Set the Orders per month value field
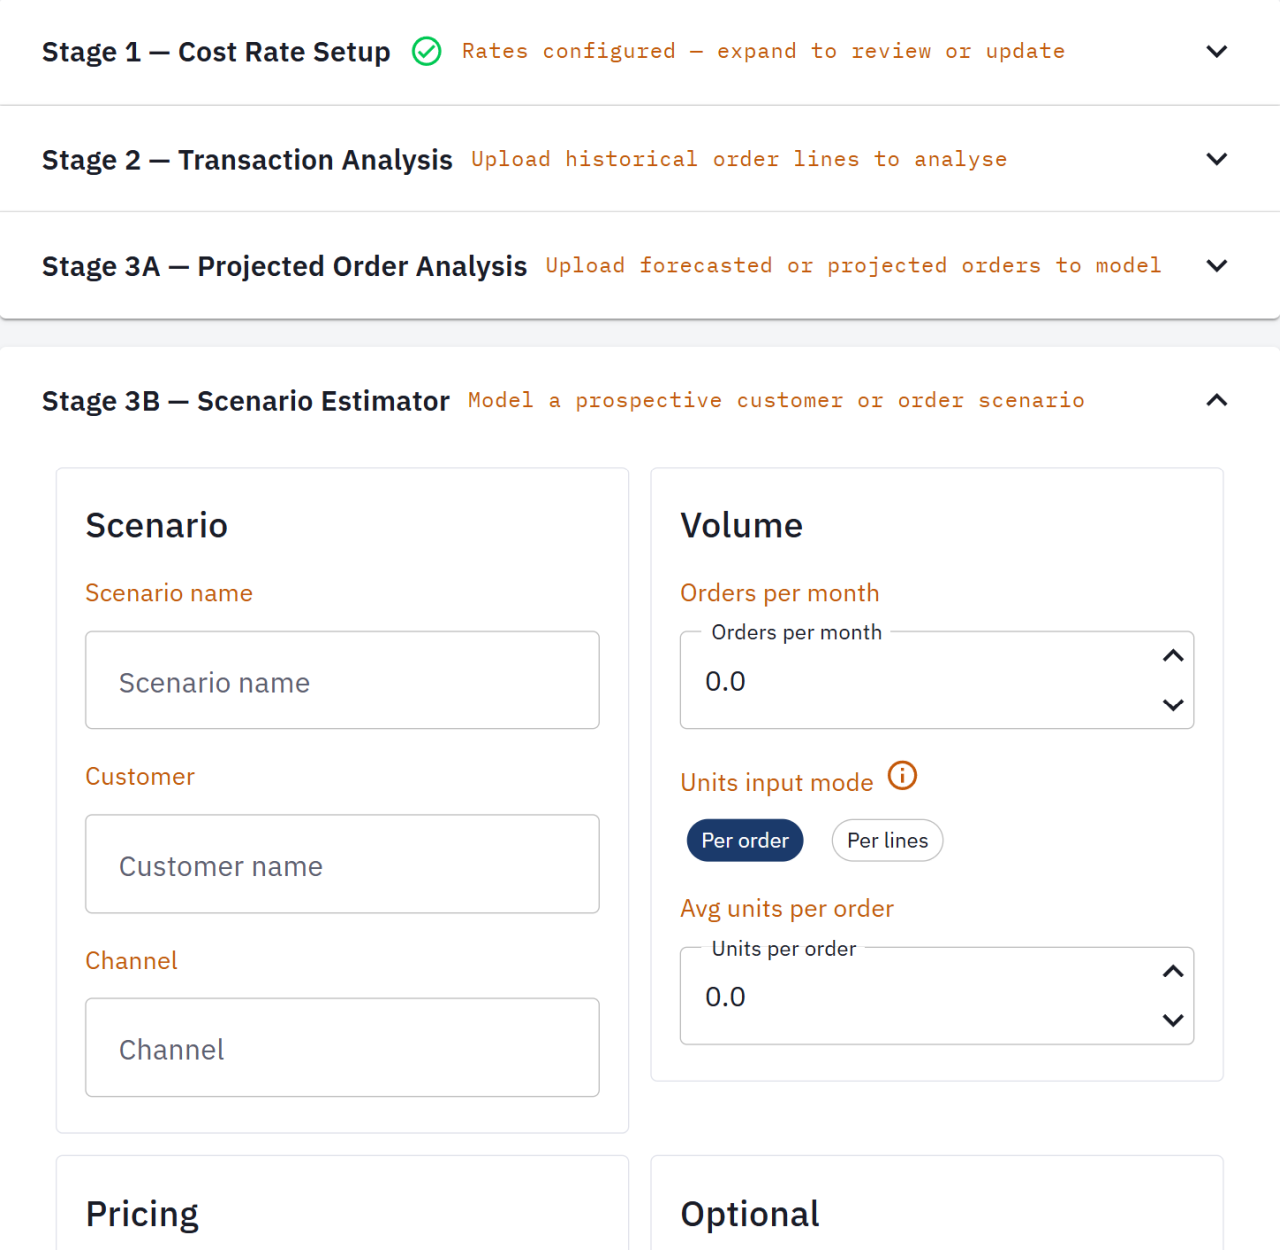This screenshot has height=1250, width=1280. (x=900, y=681)
